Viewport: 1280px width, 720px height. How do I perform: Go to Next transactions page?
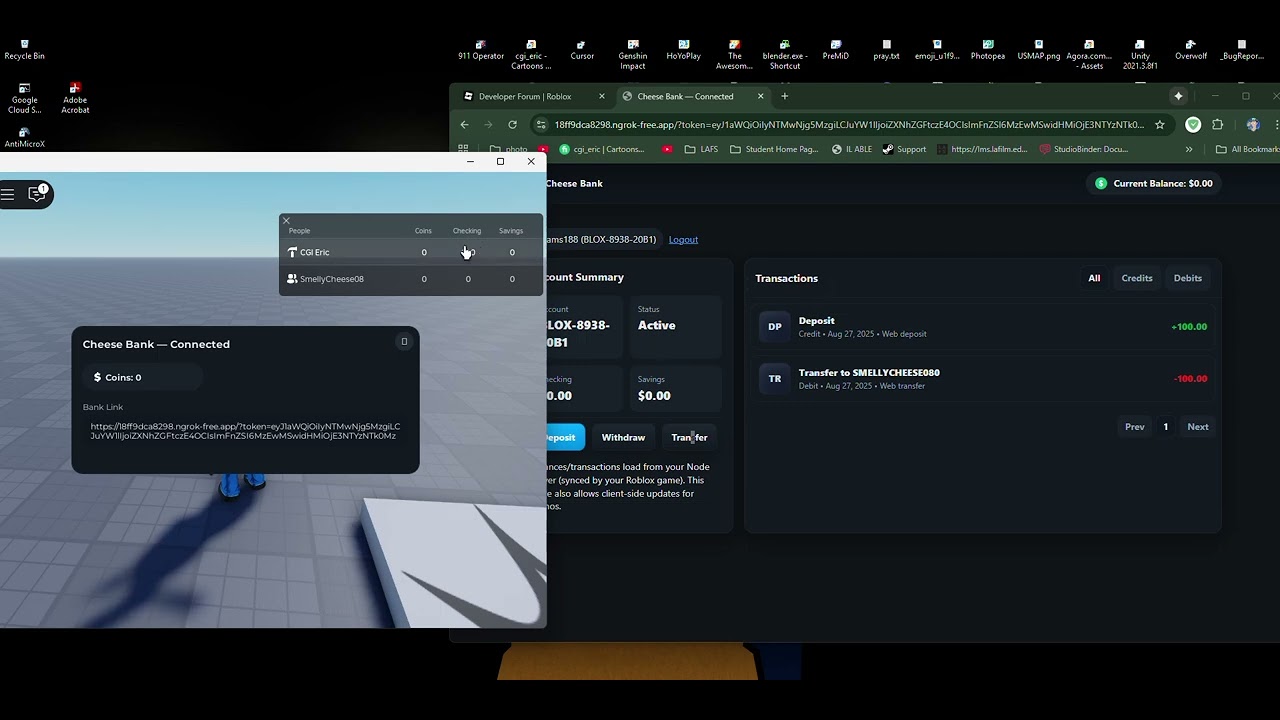1197,427
